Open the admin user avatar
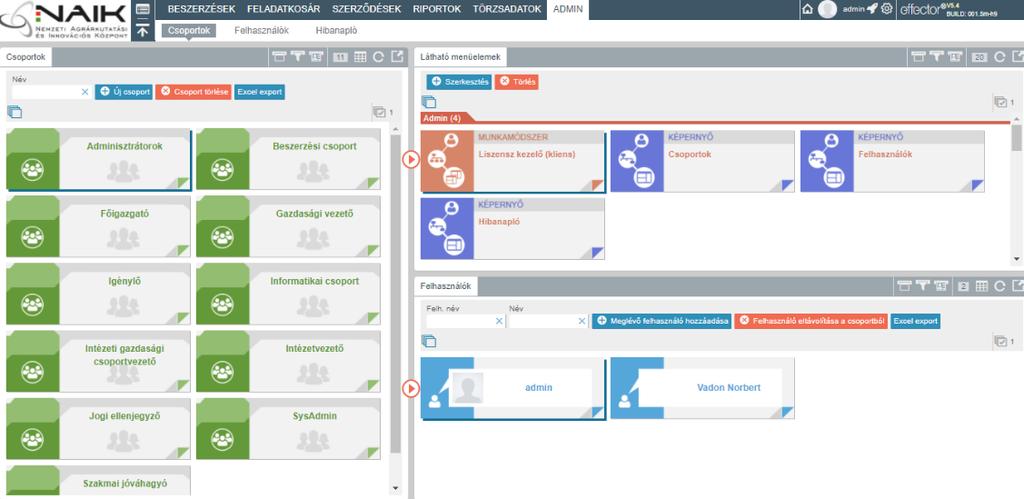The width and height of the screenshot is (1024, 499). point(827,9)
